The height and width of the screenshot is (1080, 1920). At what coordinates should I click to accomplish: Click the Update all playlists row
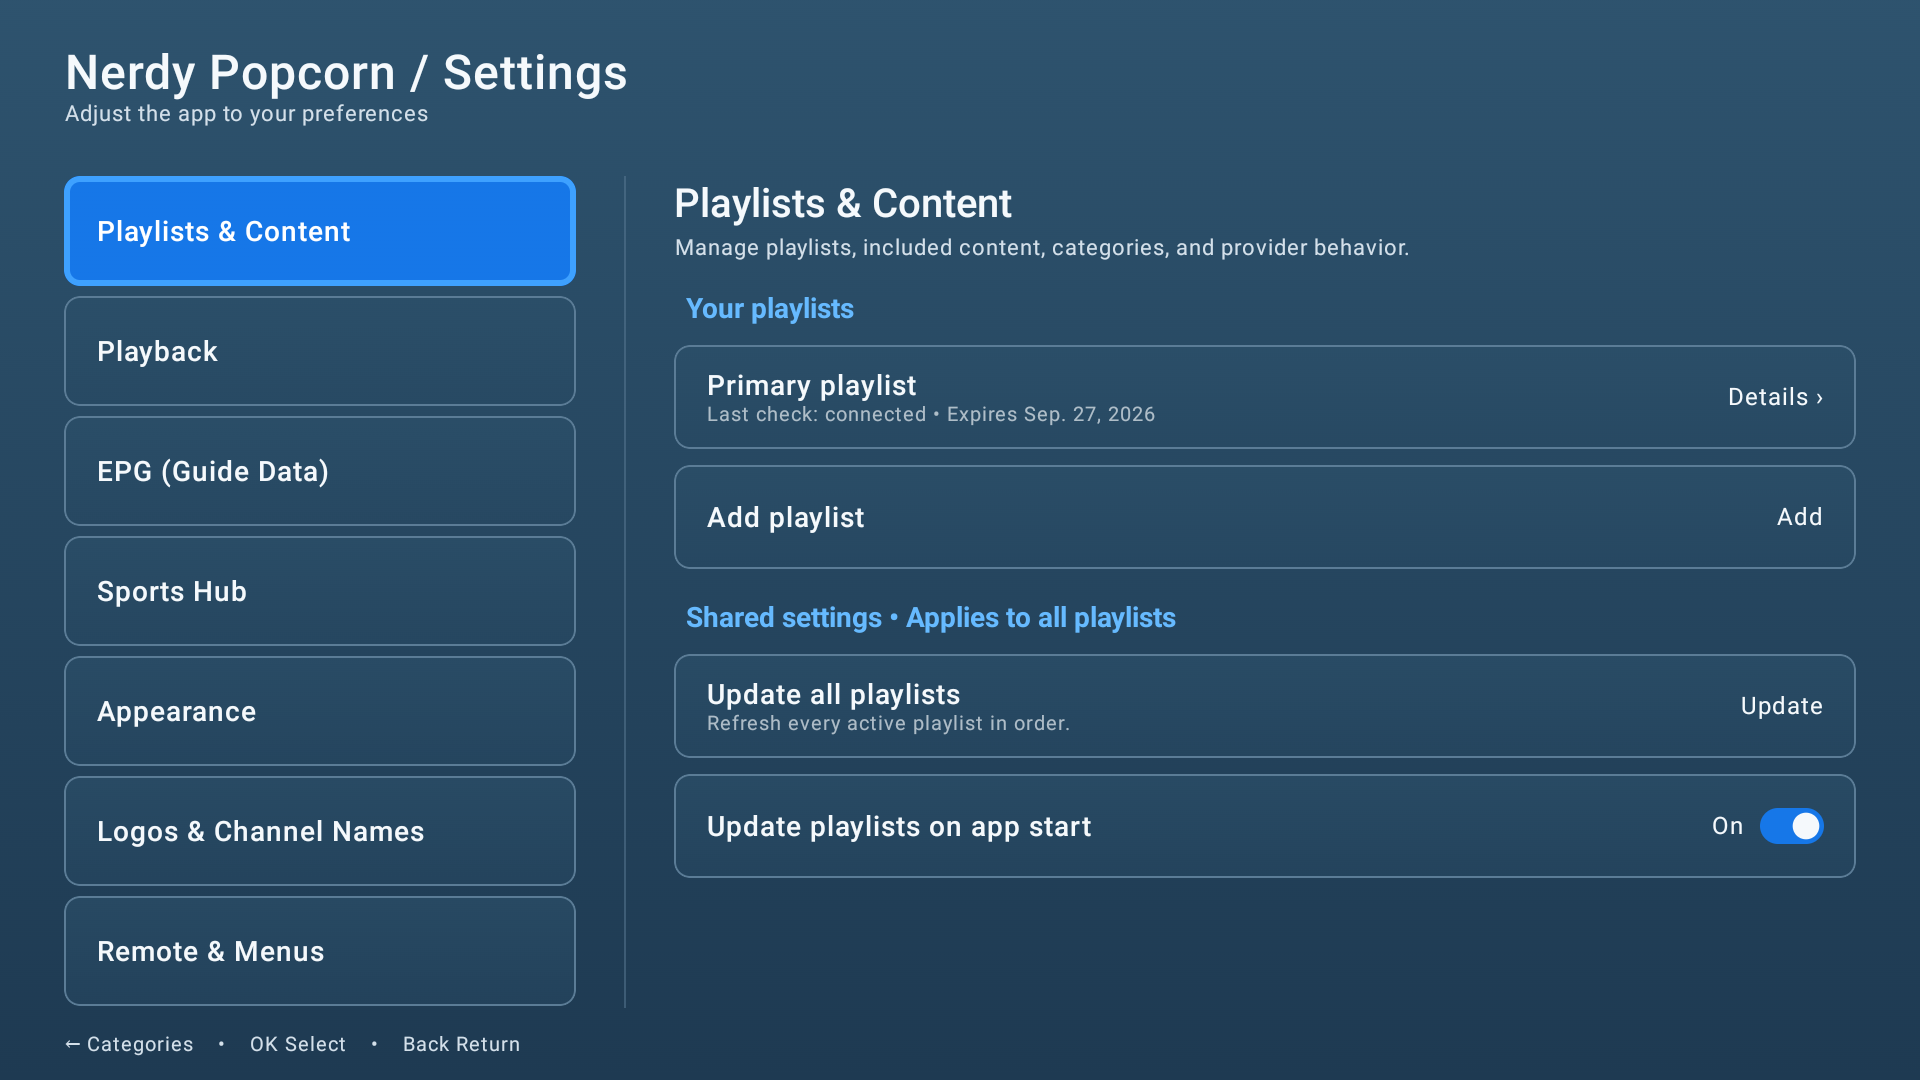(x=1265, y=706)
